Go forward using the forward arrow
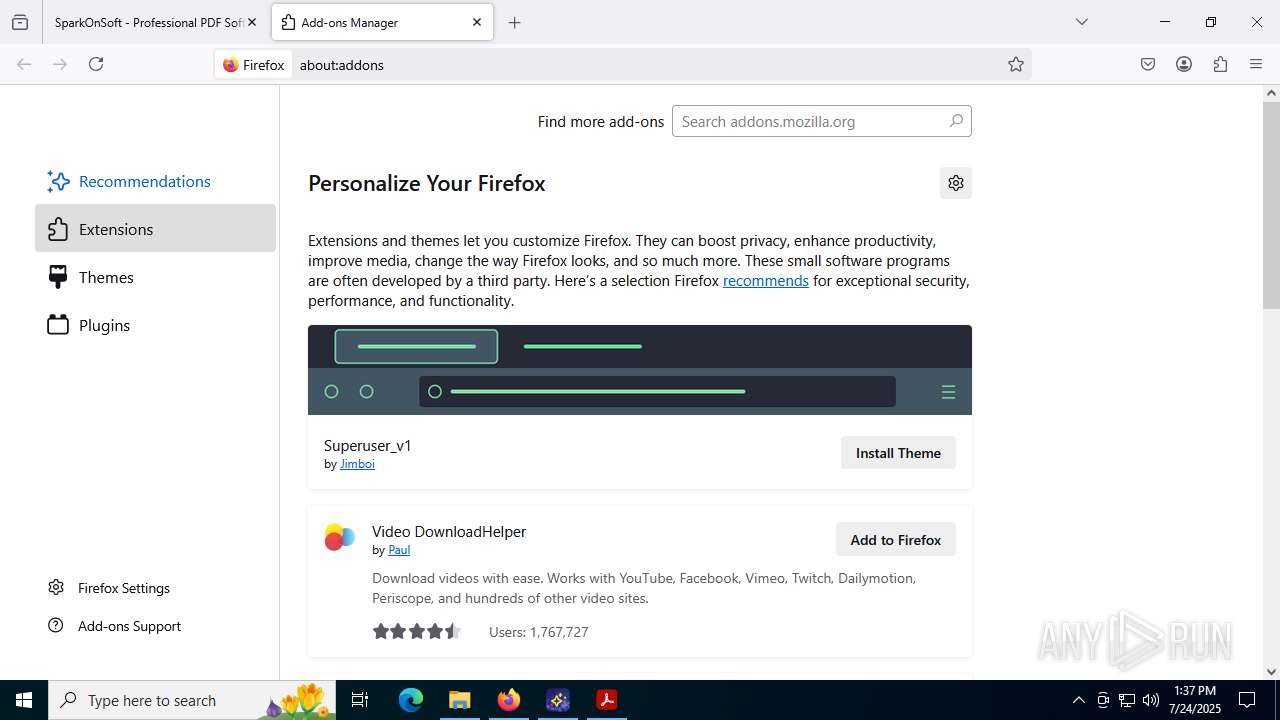Viewport: 1280px width, 720px height. pyautogui.click(x=60, y=64)
